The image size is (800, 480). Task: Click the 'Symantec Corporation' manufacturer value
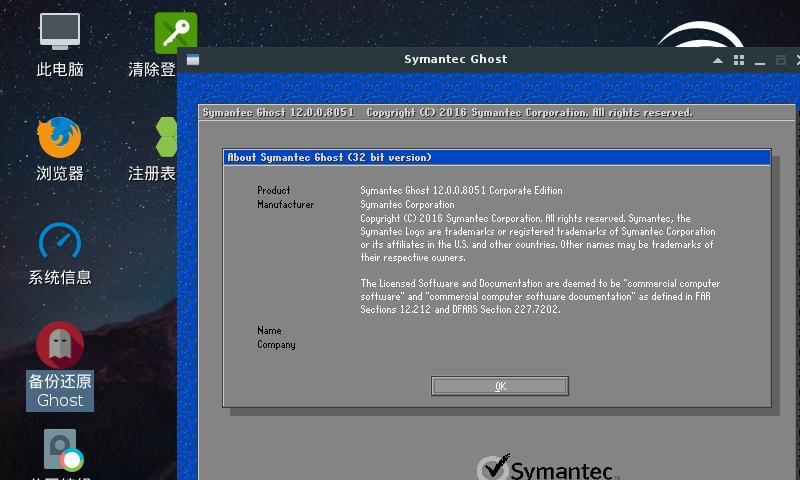click(407, 205)
